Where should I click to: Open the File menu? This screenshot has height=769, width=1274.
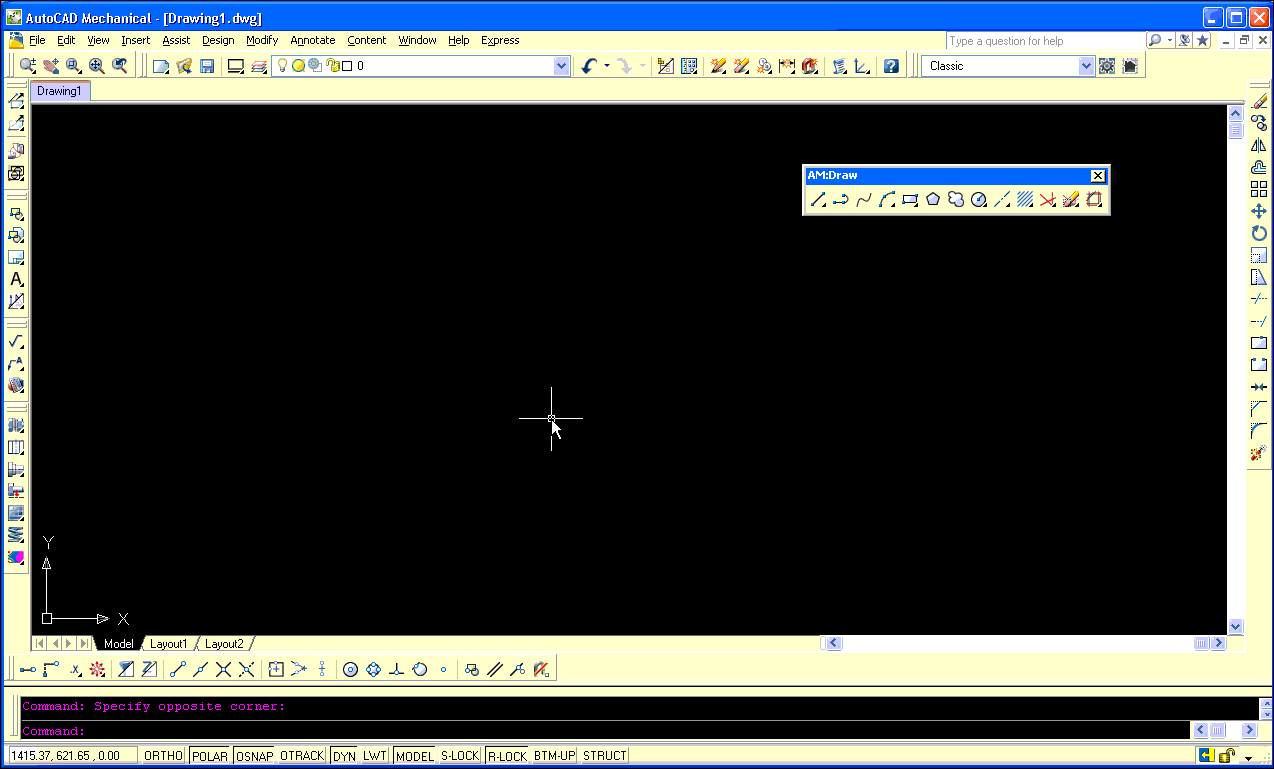tap(37, 41)
